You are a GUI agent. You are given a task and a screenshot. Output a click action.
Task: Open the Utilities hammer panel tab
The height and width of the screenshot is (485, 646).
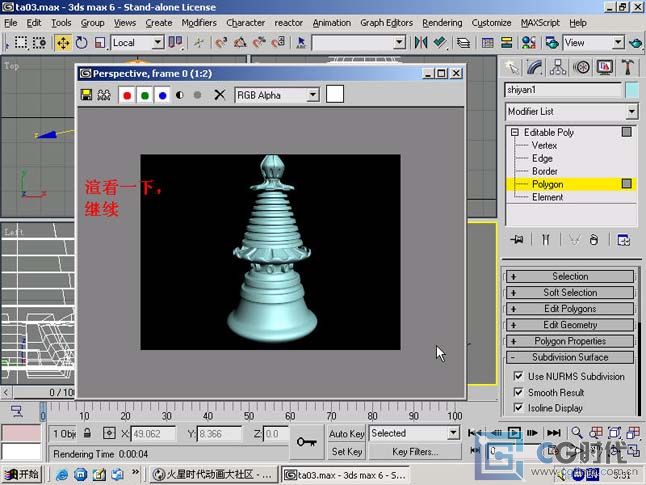(627, 67)
